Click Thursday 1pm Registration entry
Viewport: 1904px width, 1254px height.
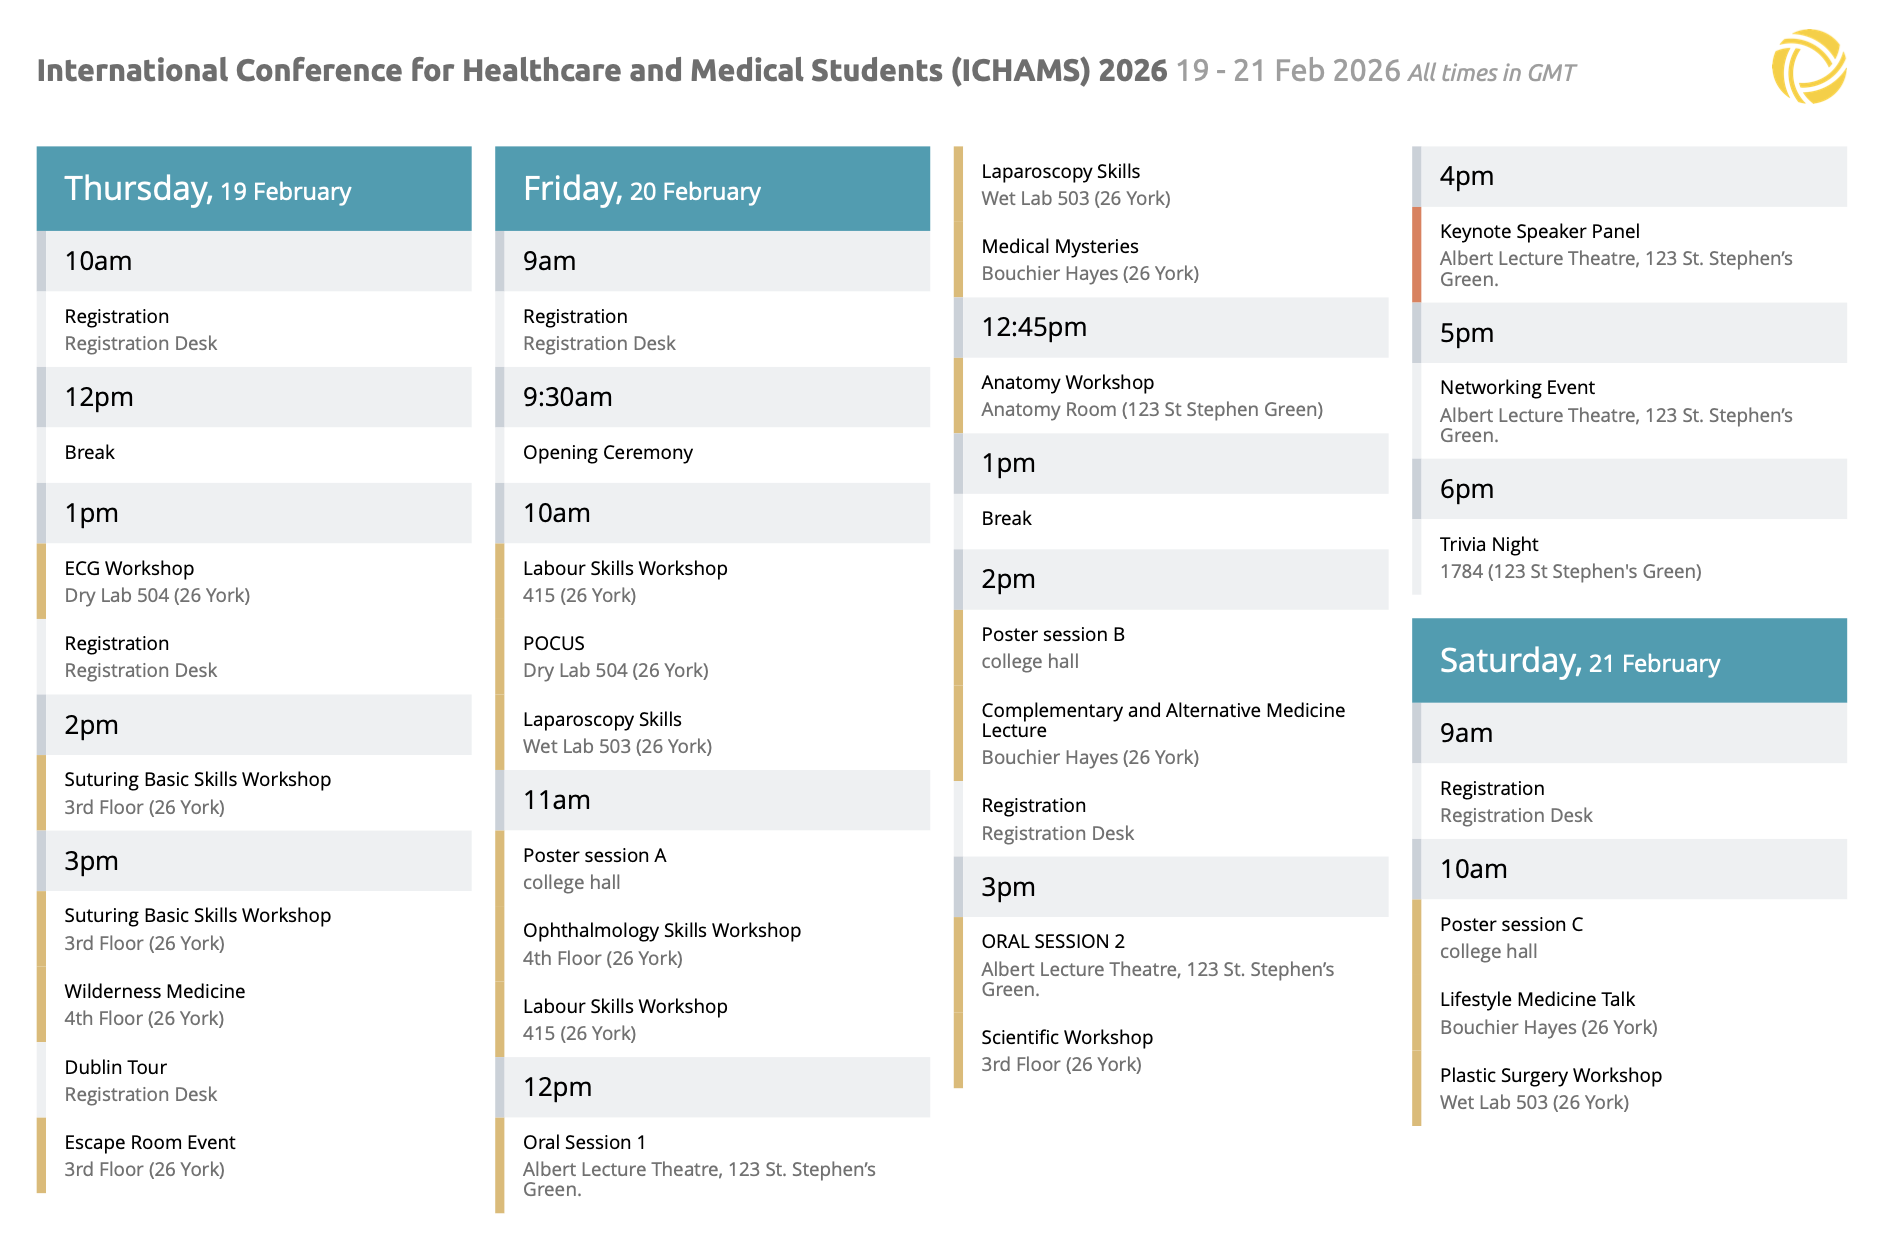click(x=254, y=657)
